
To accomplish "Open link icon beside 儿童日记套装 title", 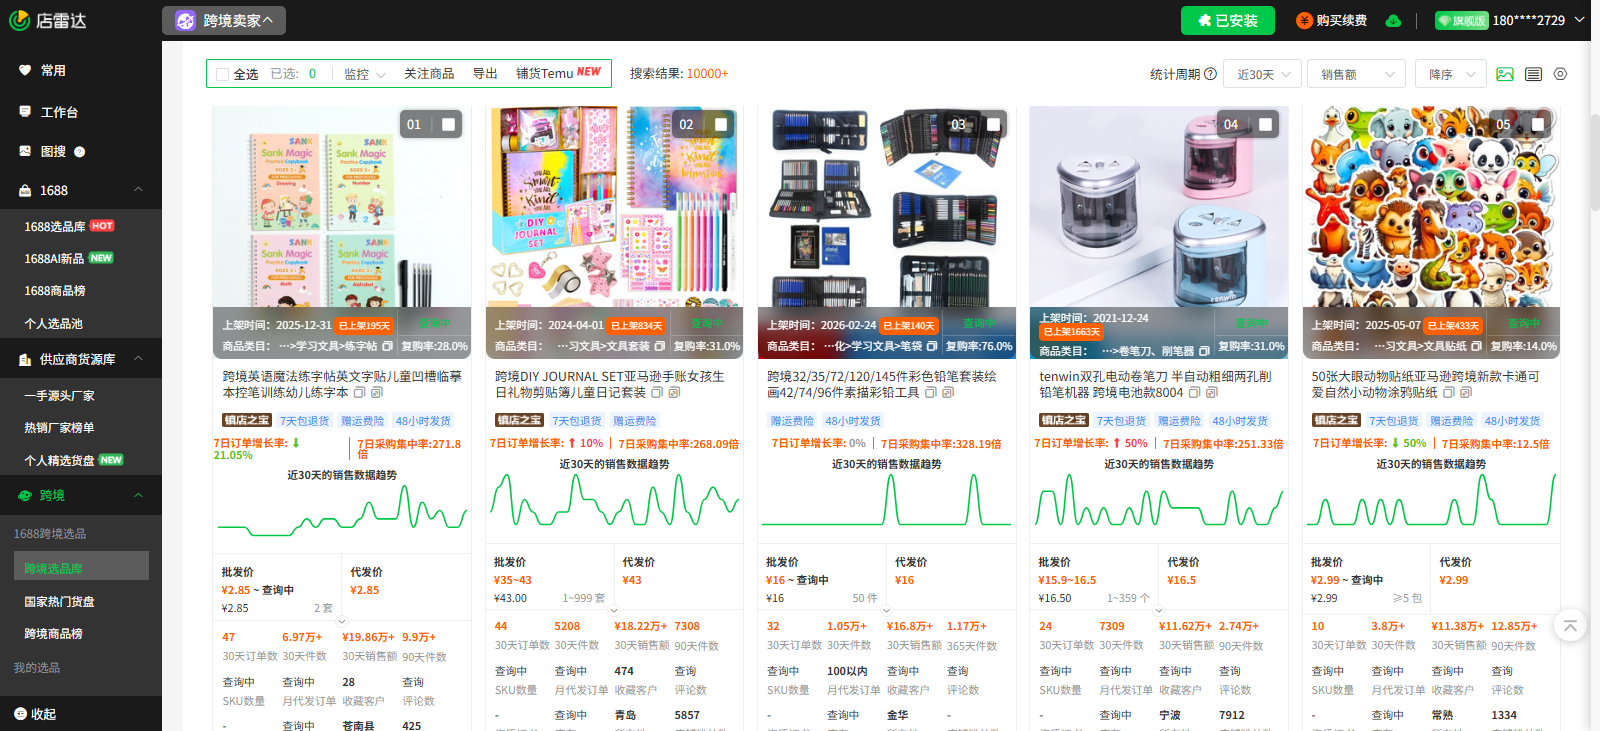I will (x=674, y=393).
